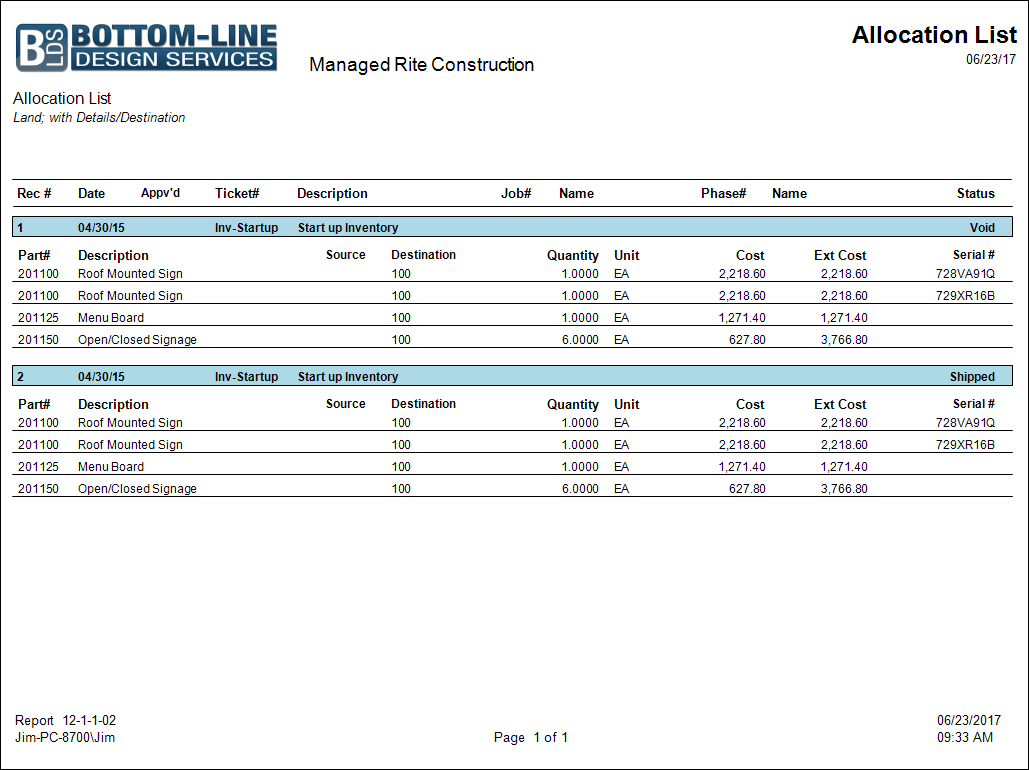Image resolution: width=1029 pixels, height=770 pixels.
Task: Select Open/Closed Signage description in Void record
Action: (x=137, y=340)
